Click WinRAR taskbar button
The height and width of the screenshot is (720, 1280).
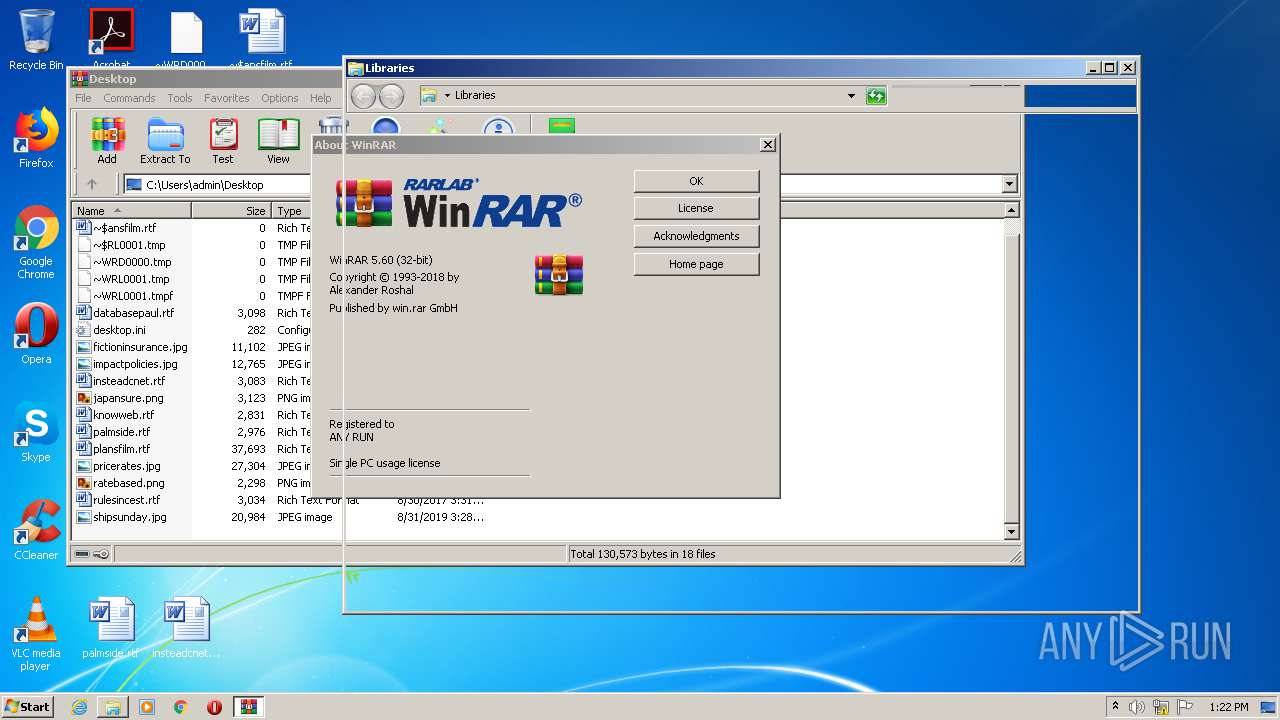click(x=249, y=707)
